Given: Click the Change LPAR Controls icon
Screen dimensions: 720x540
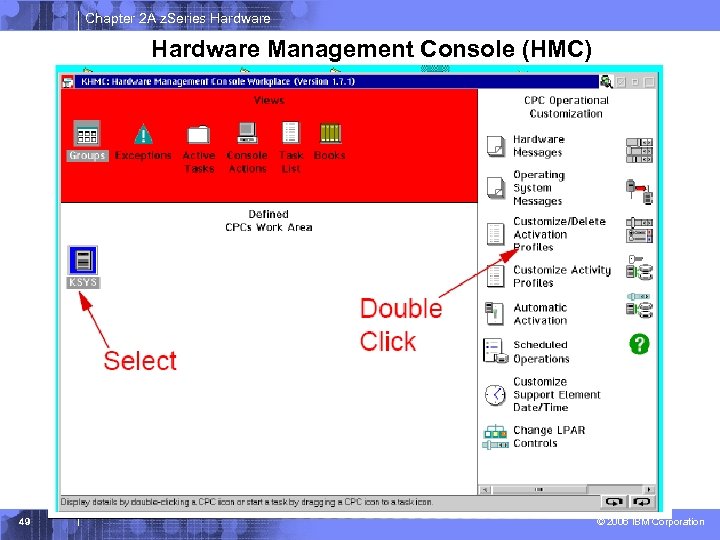Looking at the screenshot, I should [495, 437].
